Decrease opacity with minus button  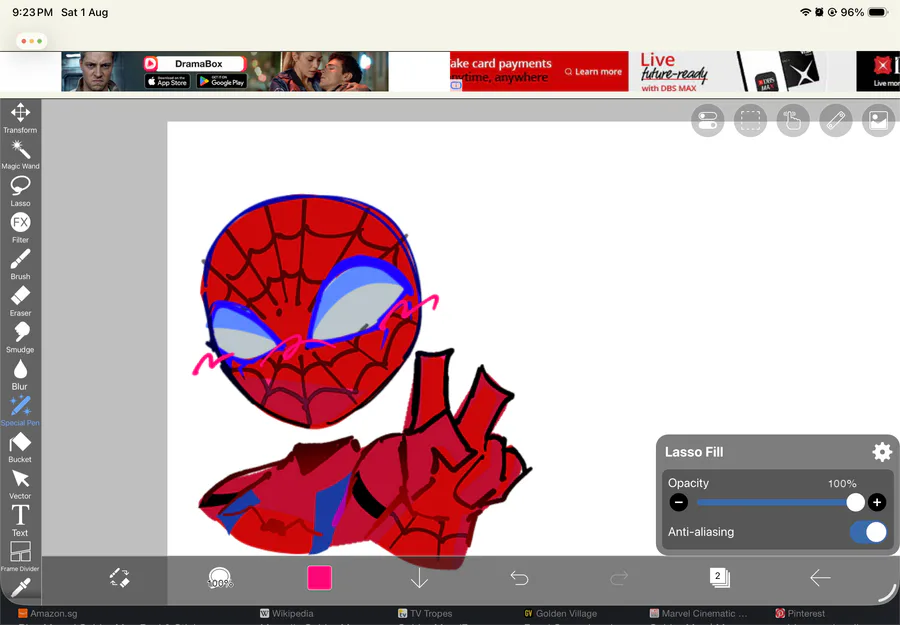678,503
